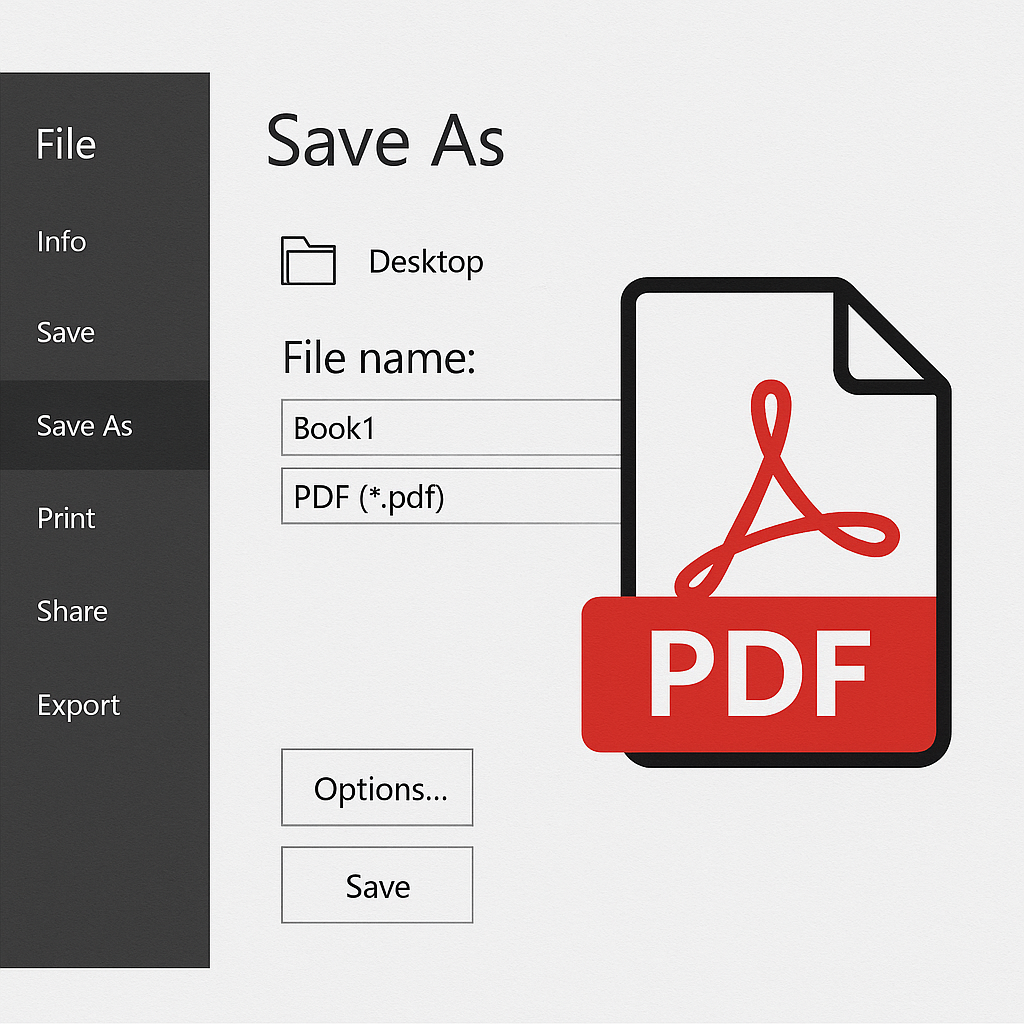Open the Info page in File menu
The image size is (1024, 1024).
click(x=61, y=242)
